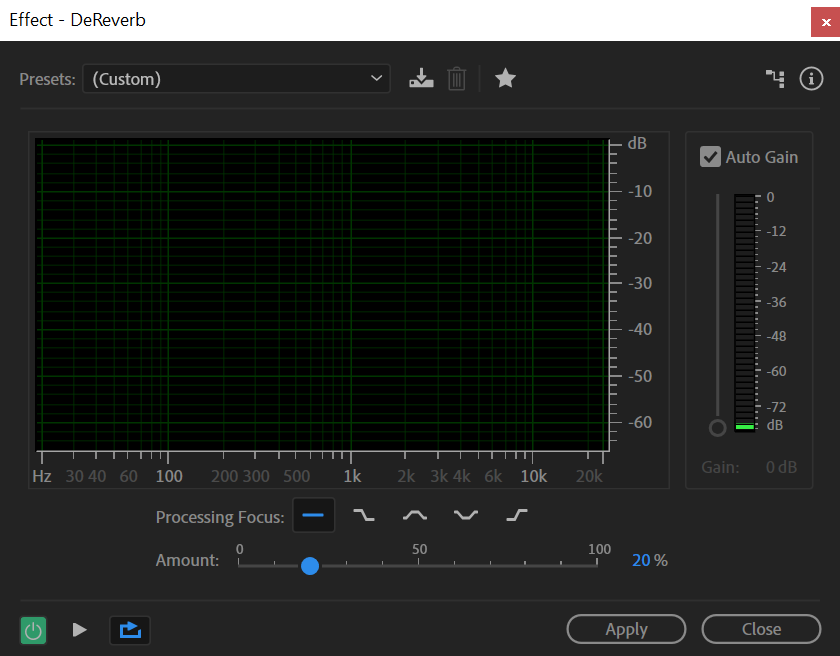Click the Presets label
The image size is (840, 656).
pos(47,79)
